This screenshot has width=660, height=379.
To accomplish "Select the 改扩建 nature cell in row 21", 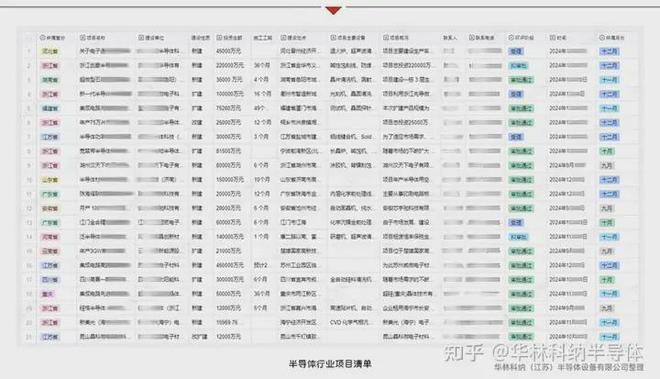I will (199, 336).
